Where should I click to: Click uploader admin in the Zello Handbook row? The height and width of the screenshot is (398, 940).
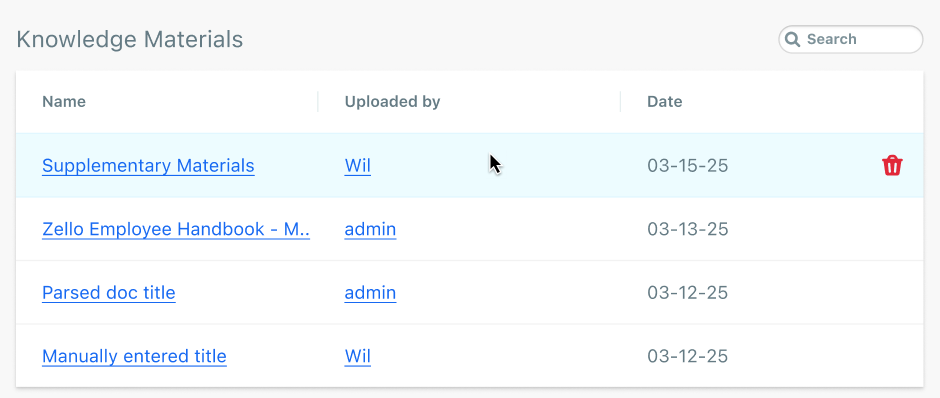tap(370, 229)
